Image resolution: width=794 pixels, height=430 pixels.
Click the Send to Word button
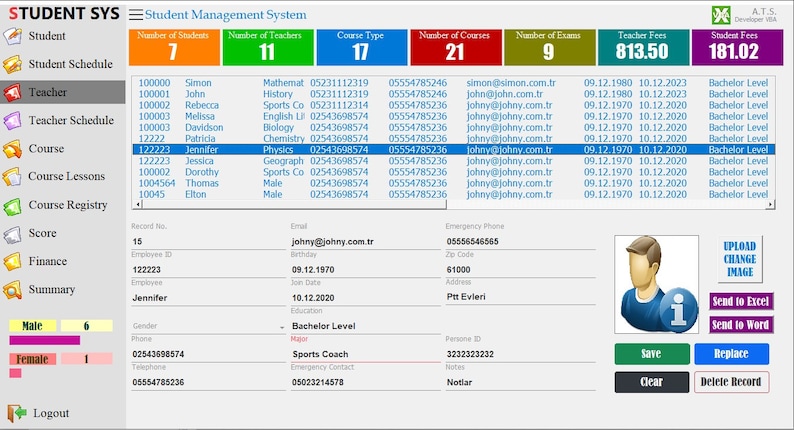pyautogui.click(x=741, y=325)
